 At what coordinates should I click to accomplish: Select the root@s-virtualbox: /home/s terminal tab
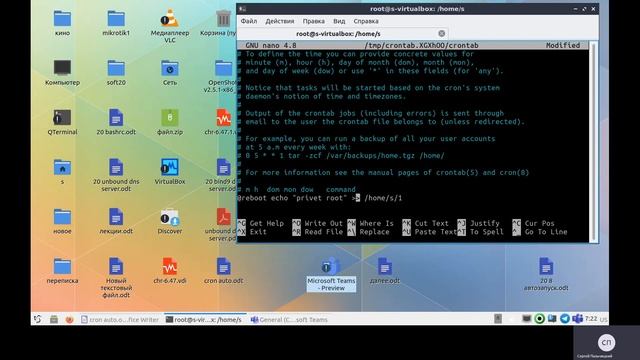(338, 34)
